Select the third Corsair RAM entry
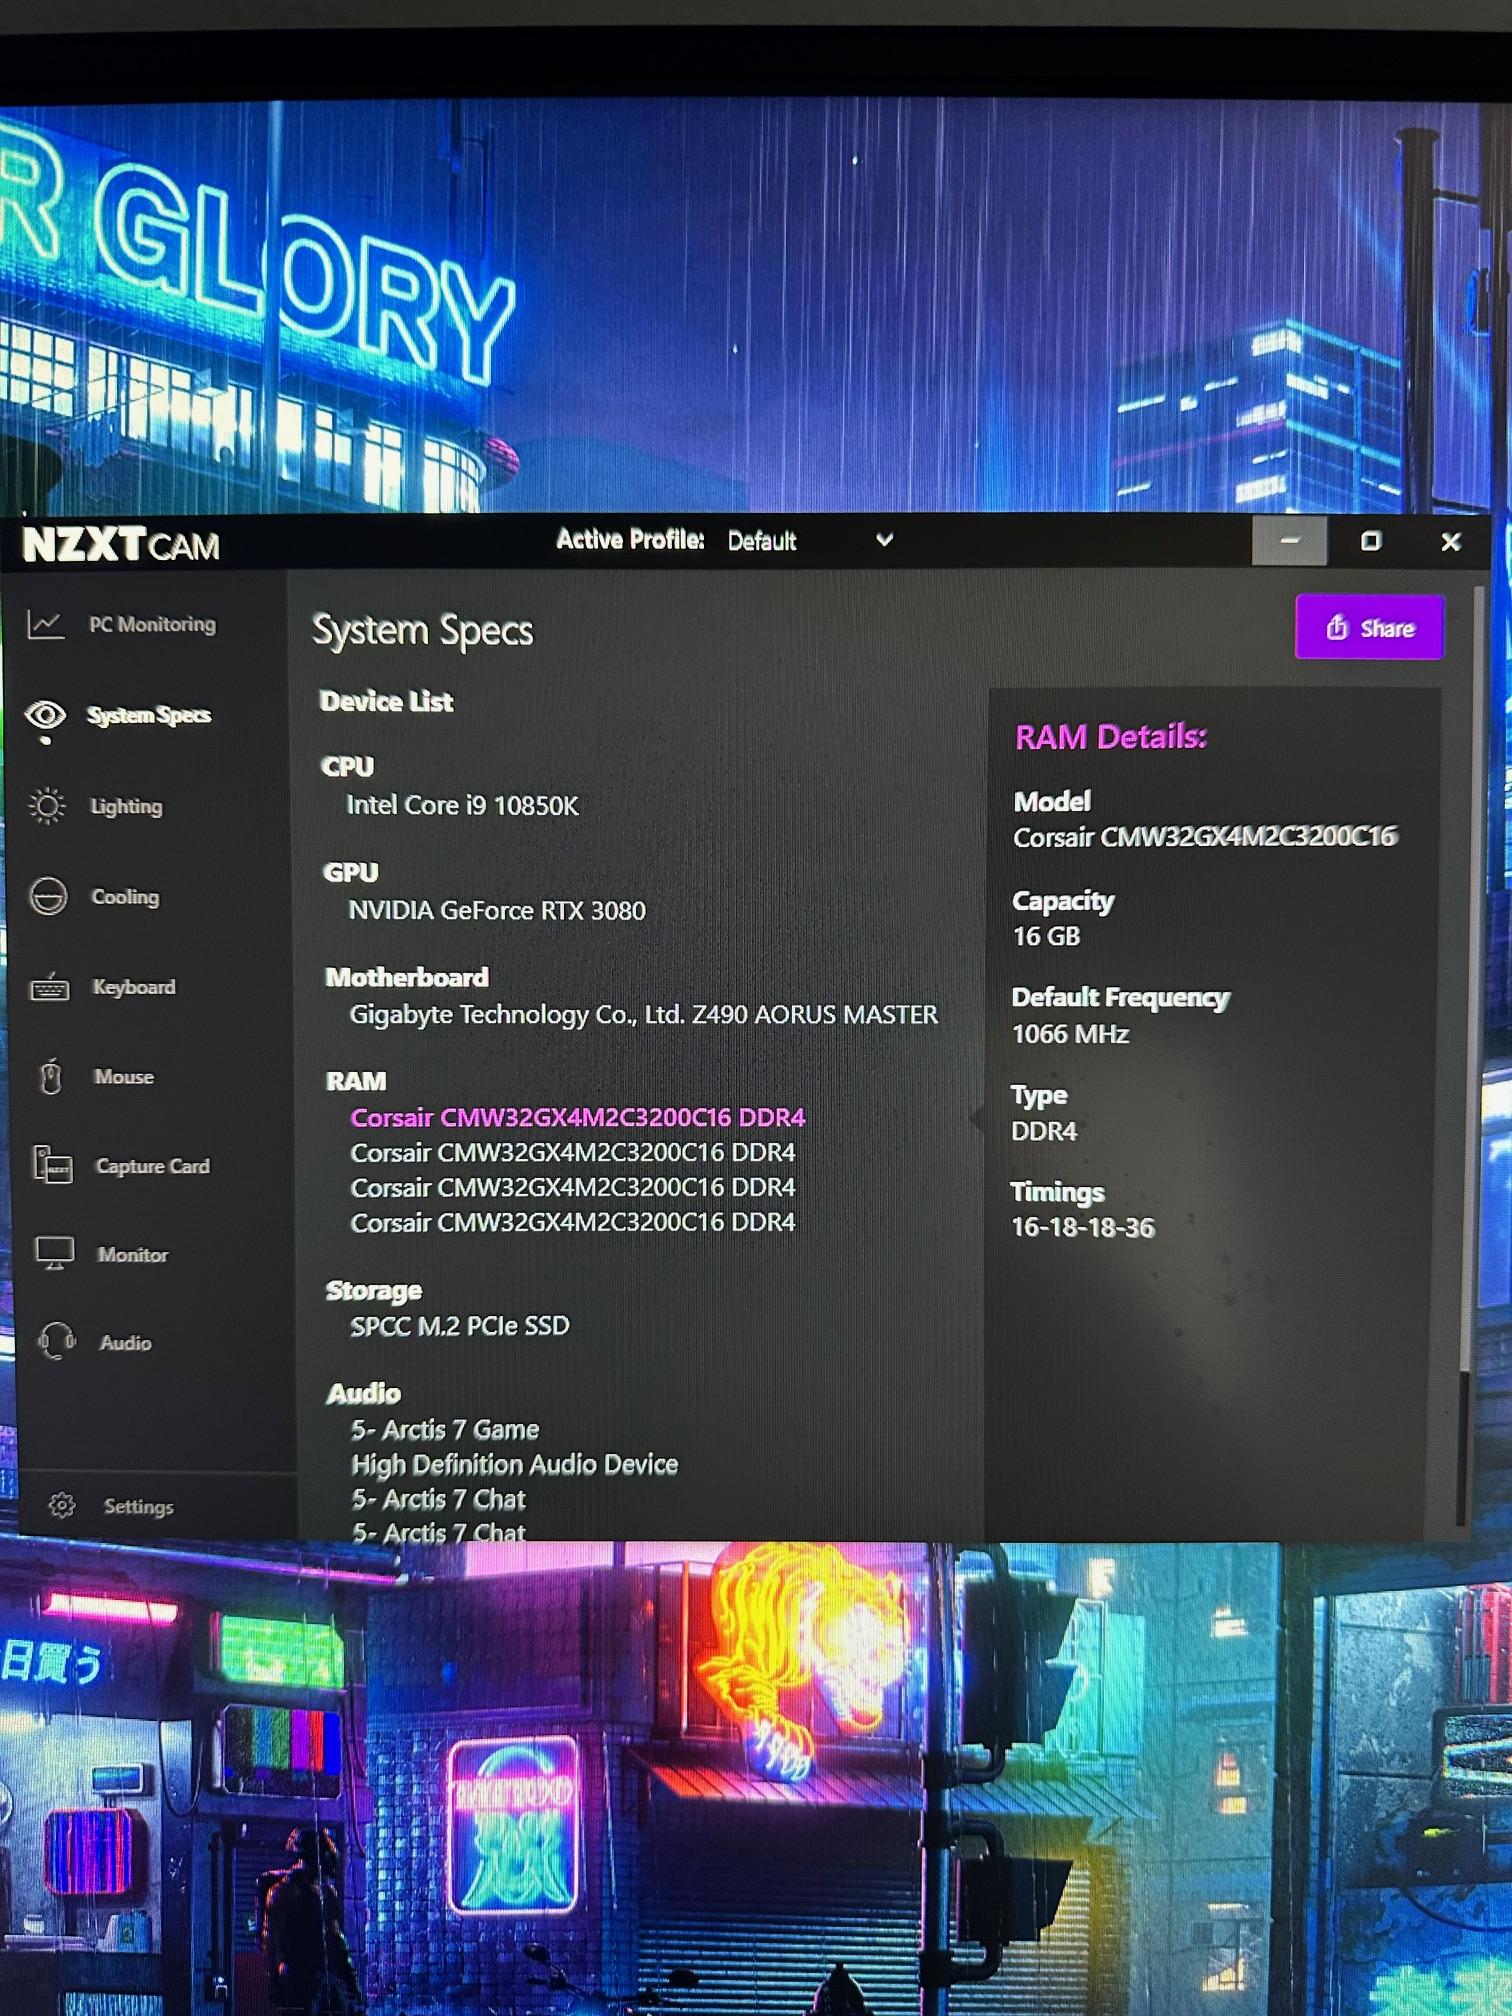 point(573,1188)
